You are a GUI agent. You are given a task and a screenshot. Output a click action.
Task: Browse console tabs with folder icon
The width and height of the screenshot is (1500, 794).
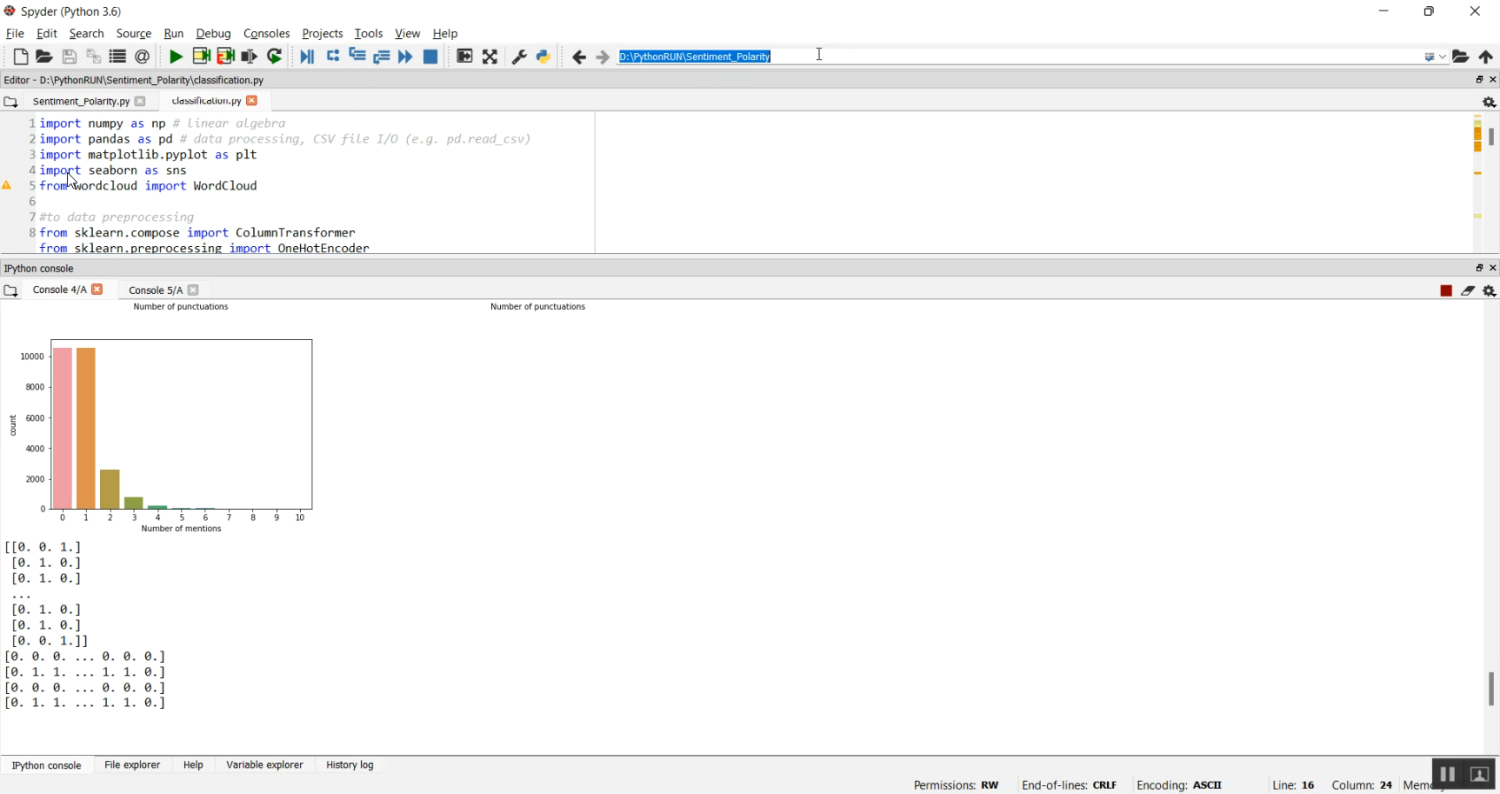point(10,291)
